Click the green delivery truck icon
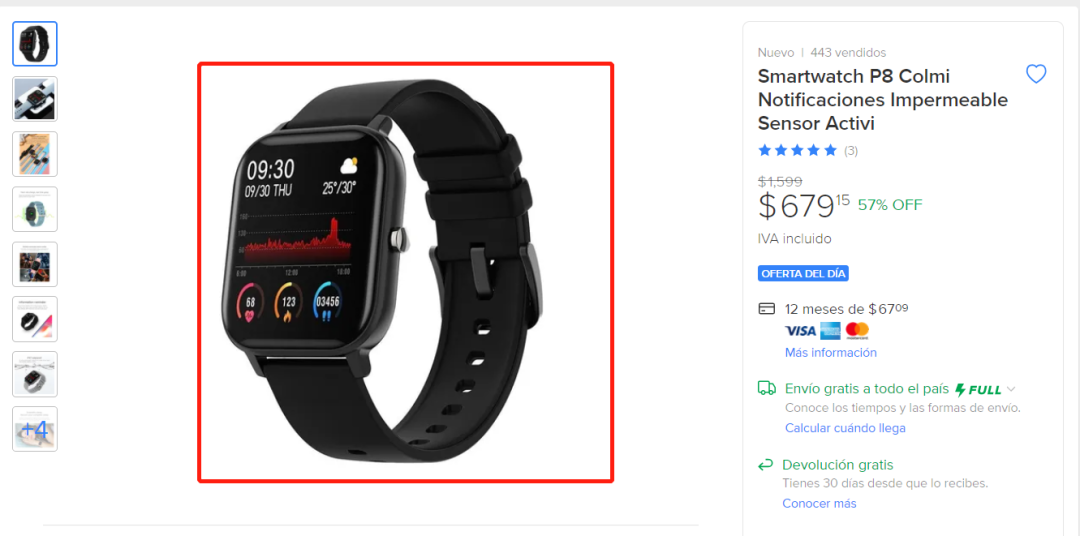 [x=767, y=389]
